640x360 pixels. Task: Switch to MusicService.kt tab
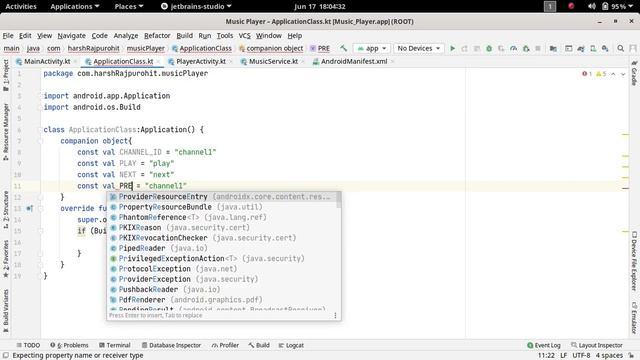click(x=273, y=61)
